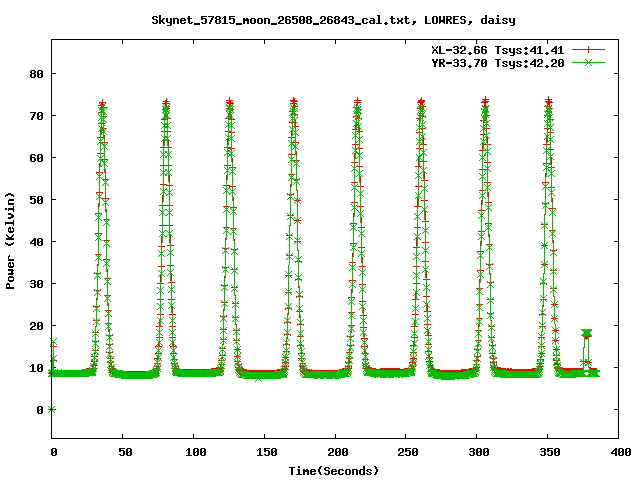Click the green cross legend marker
Image resolution: width=640 pixels, height=480 pixels.
point(588,62)
